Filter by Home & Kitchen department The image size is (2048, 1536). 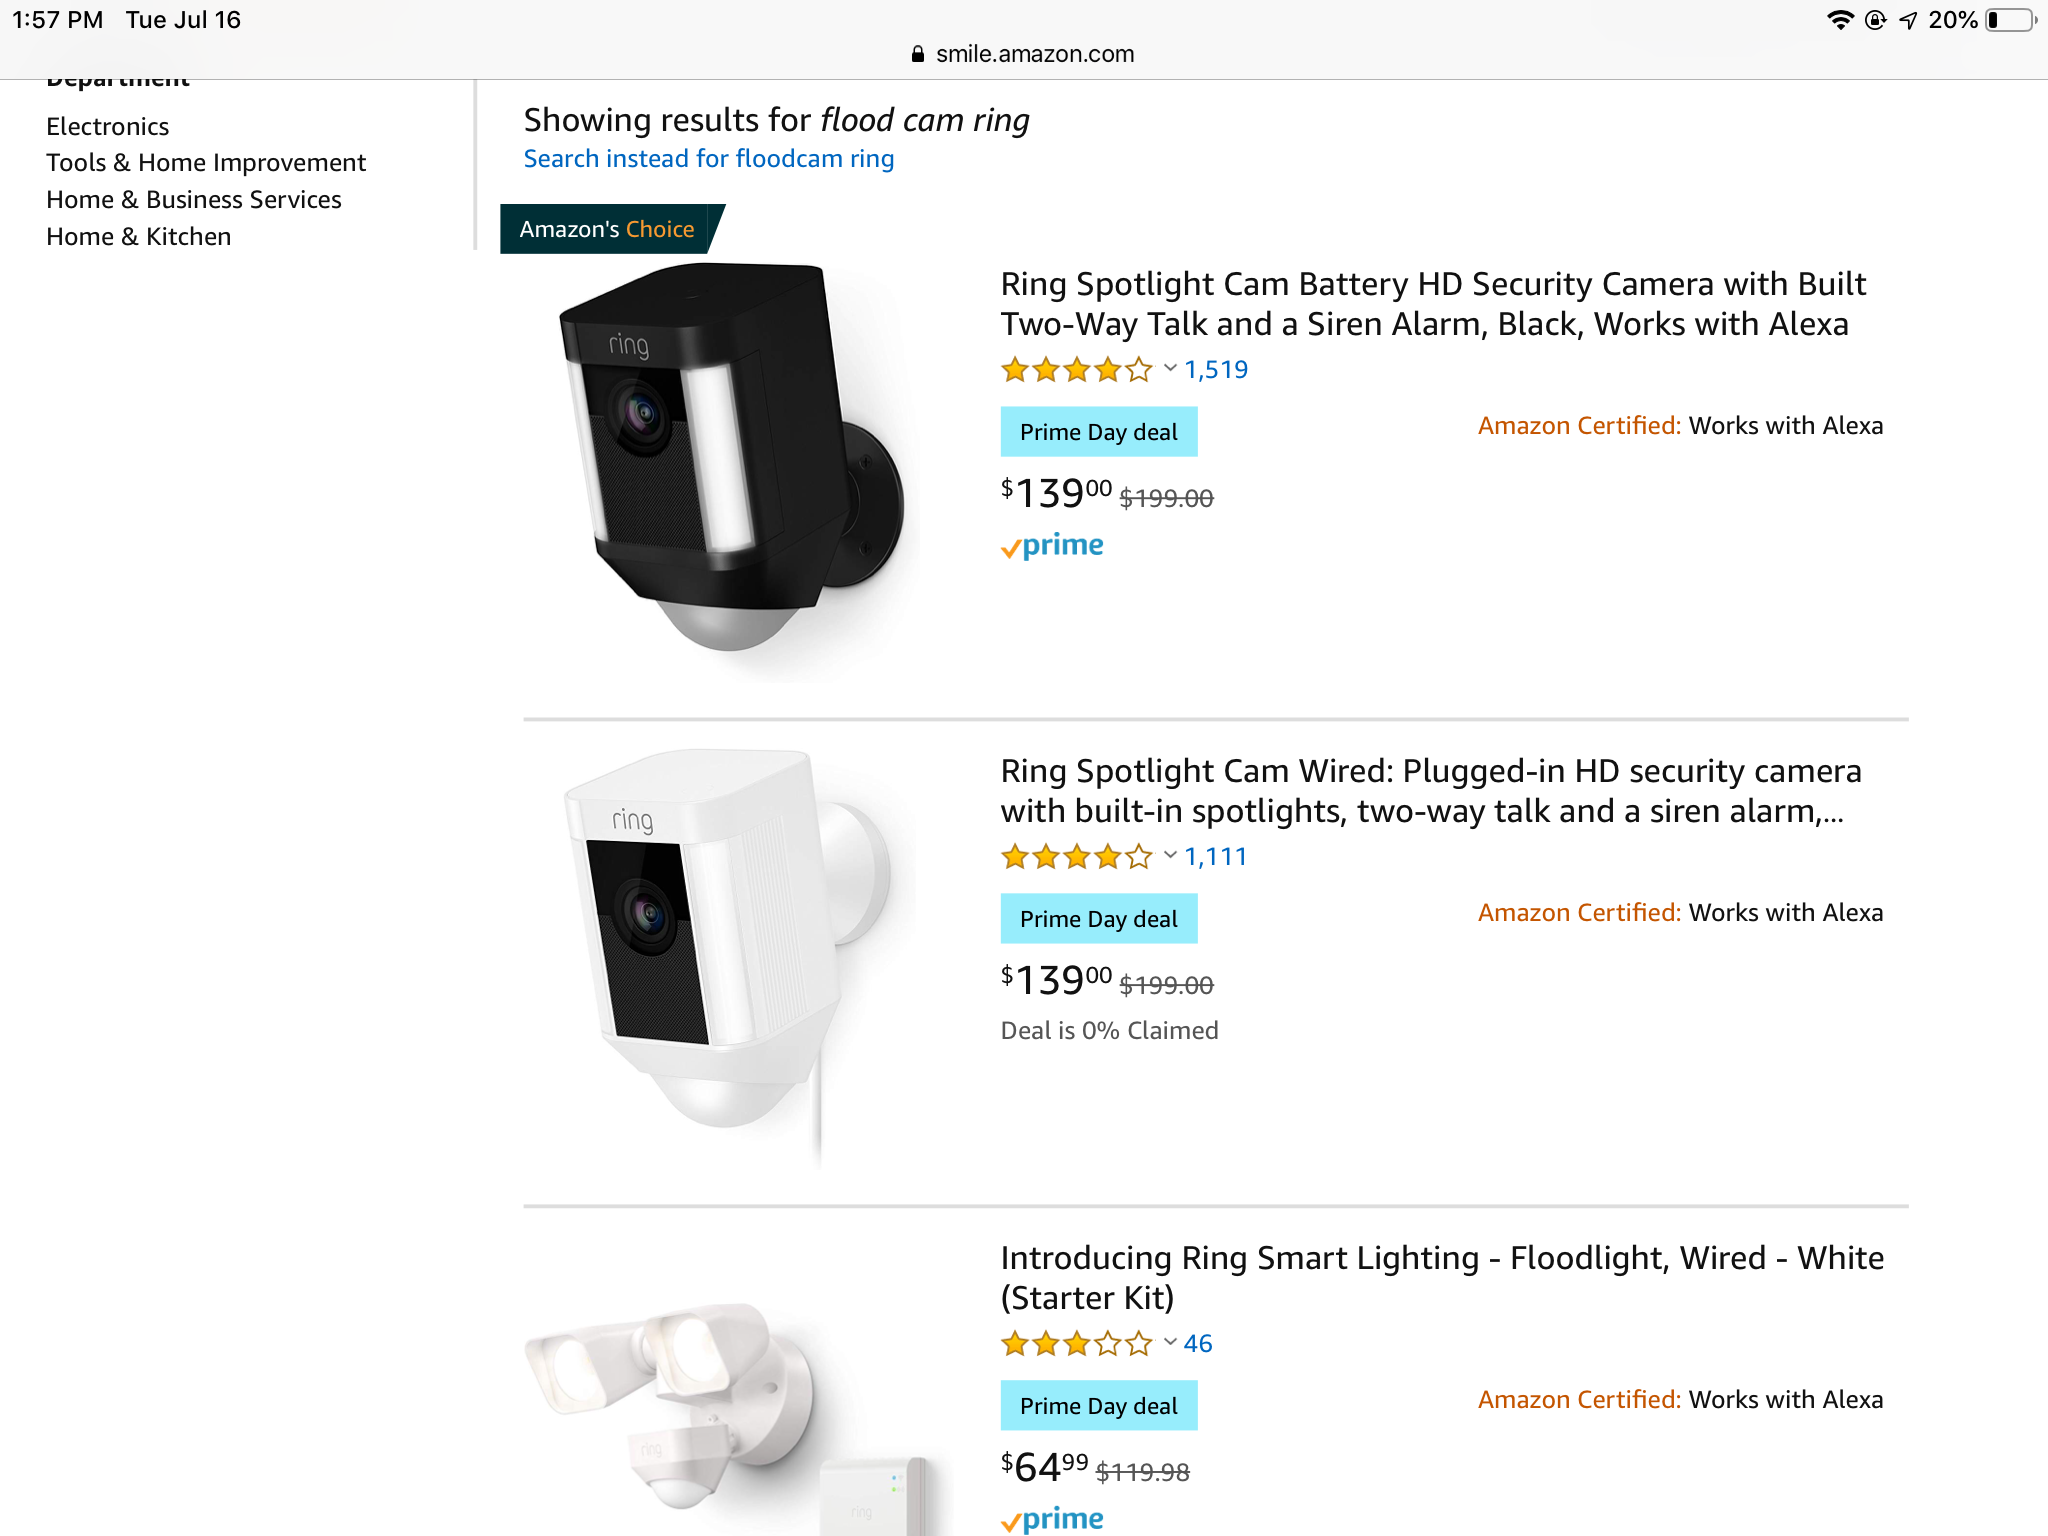tap(139, 237)
